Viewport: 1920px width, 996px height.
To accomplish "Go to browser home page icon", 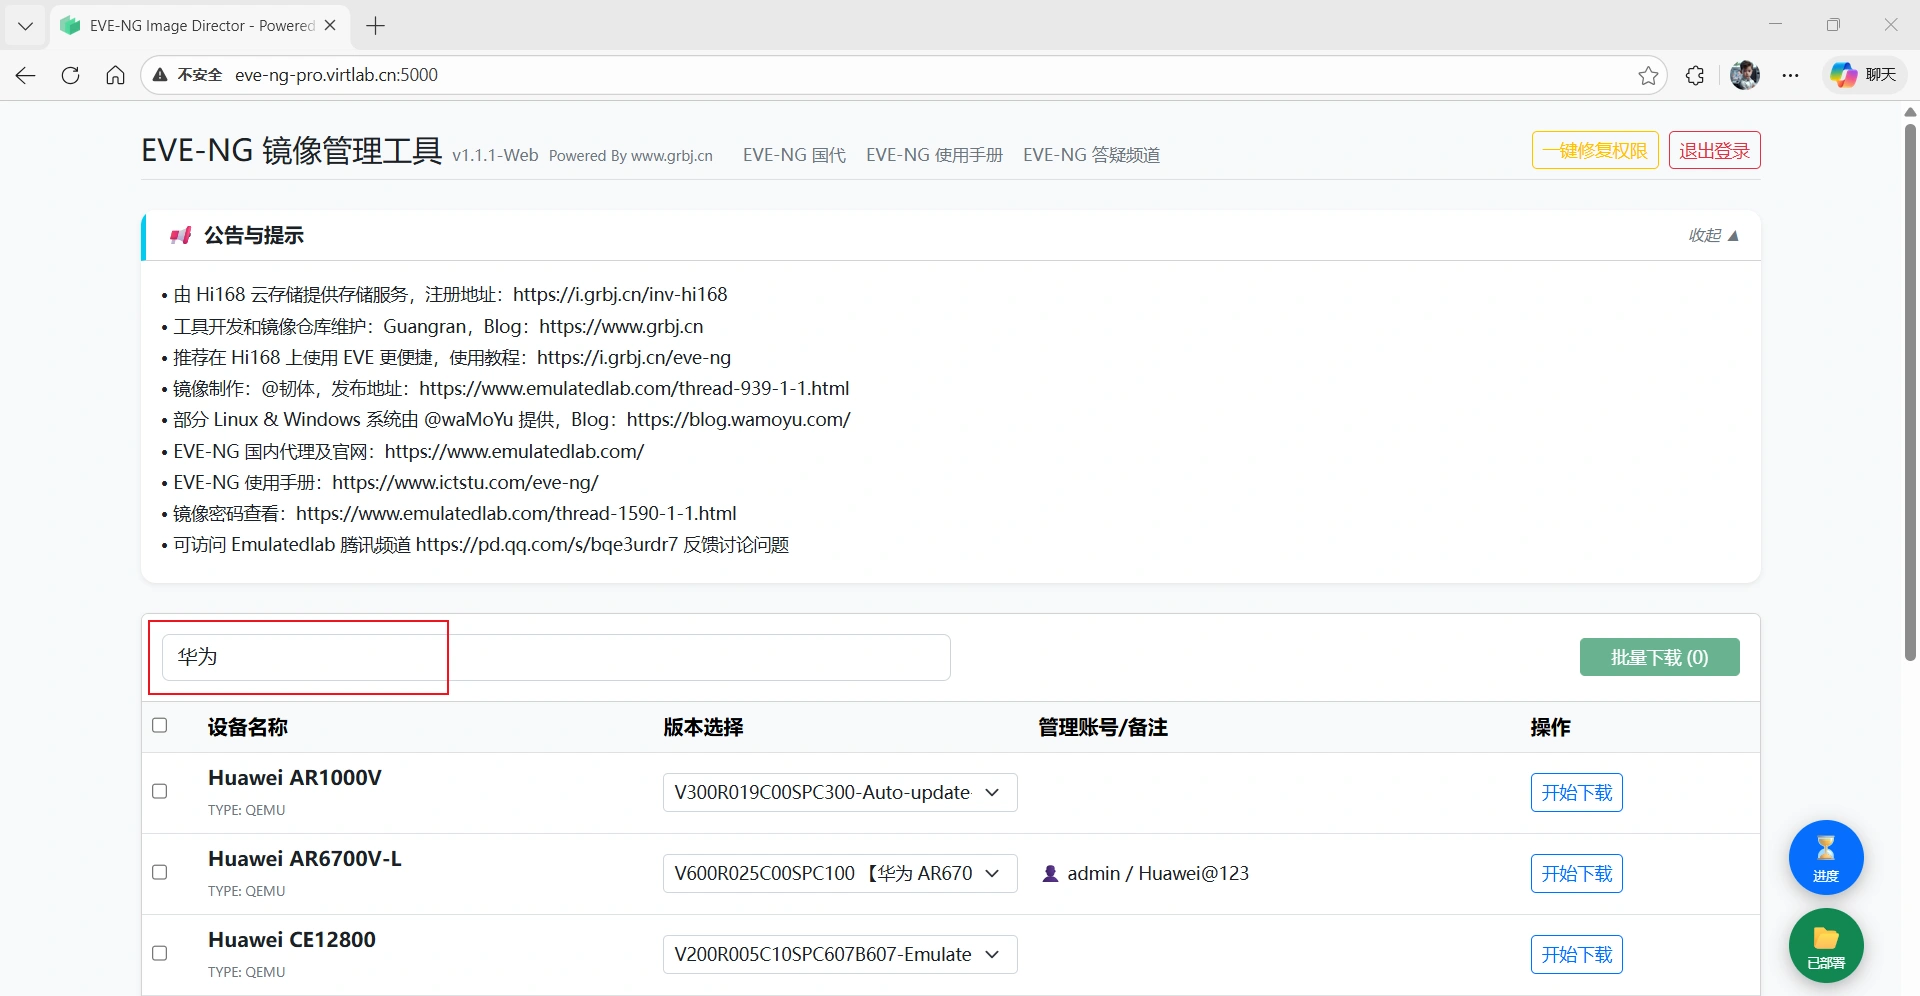I will pyautogui.click(x=116, y=75).
